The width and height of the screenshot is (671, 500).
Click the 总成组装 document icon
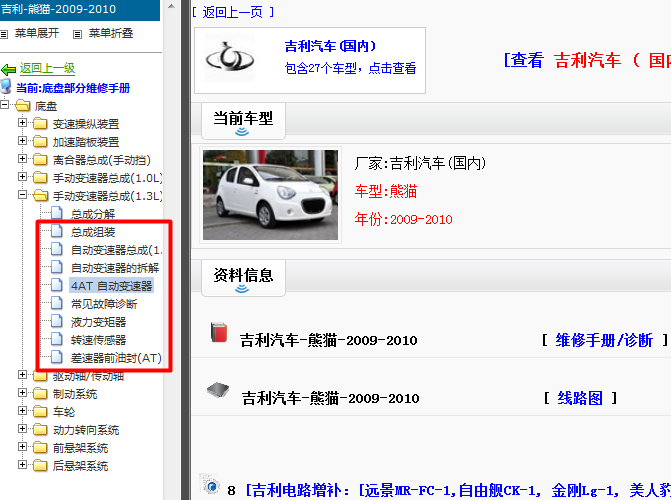pos(56,231)
